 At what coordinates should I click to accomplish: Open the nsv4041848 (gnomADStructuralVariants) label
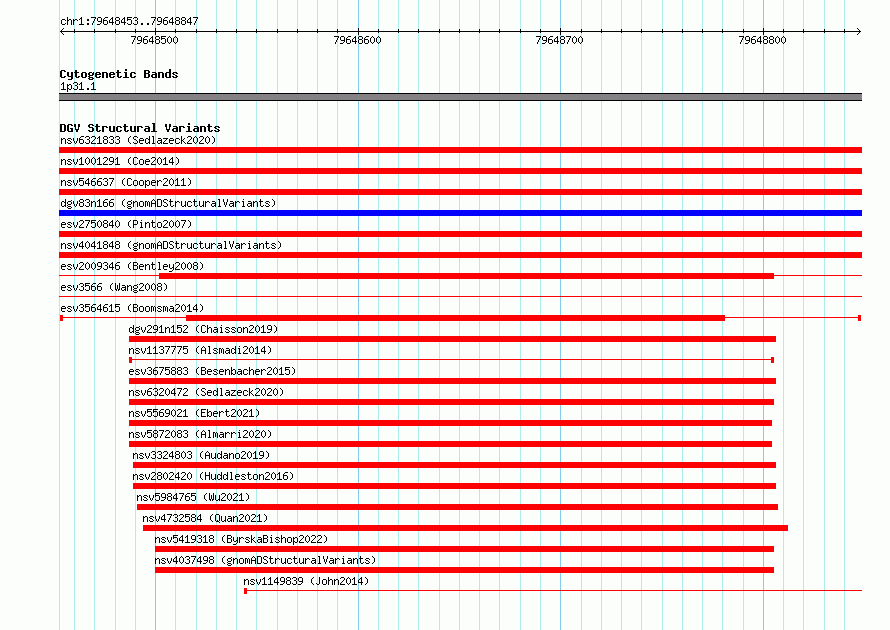click(171, 245)
